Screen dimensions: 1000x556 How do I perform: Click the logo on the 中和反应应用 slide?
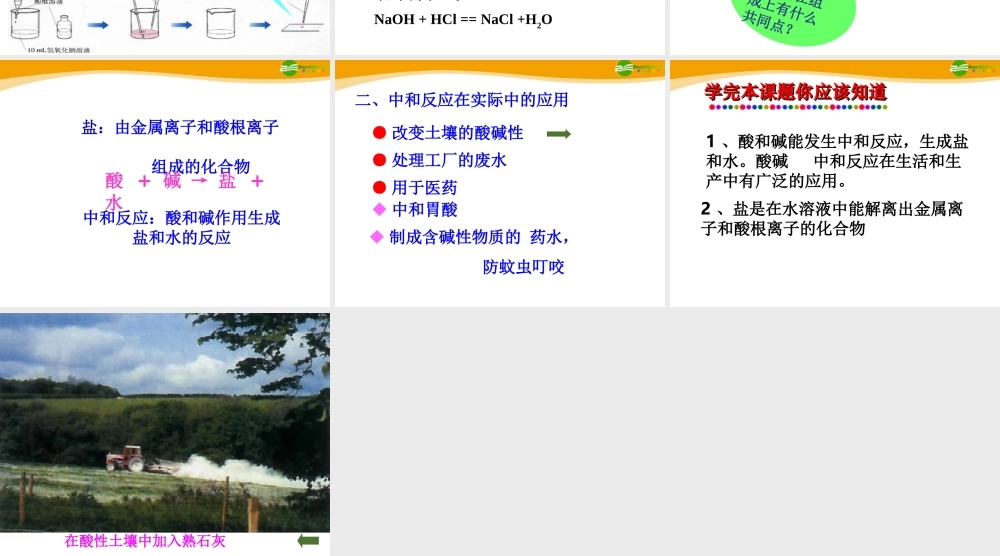click(638, 68)
